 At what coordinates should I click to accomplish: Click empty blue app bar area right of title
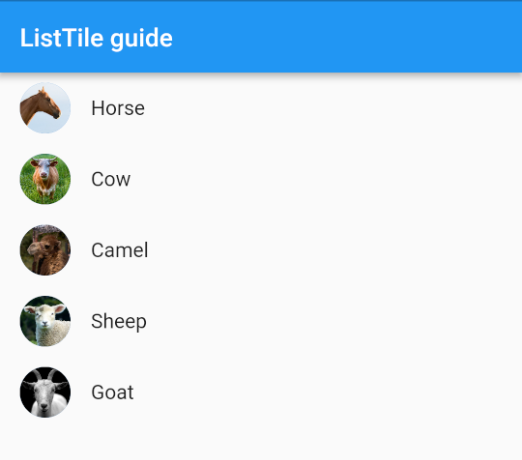click(347, 38)
